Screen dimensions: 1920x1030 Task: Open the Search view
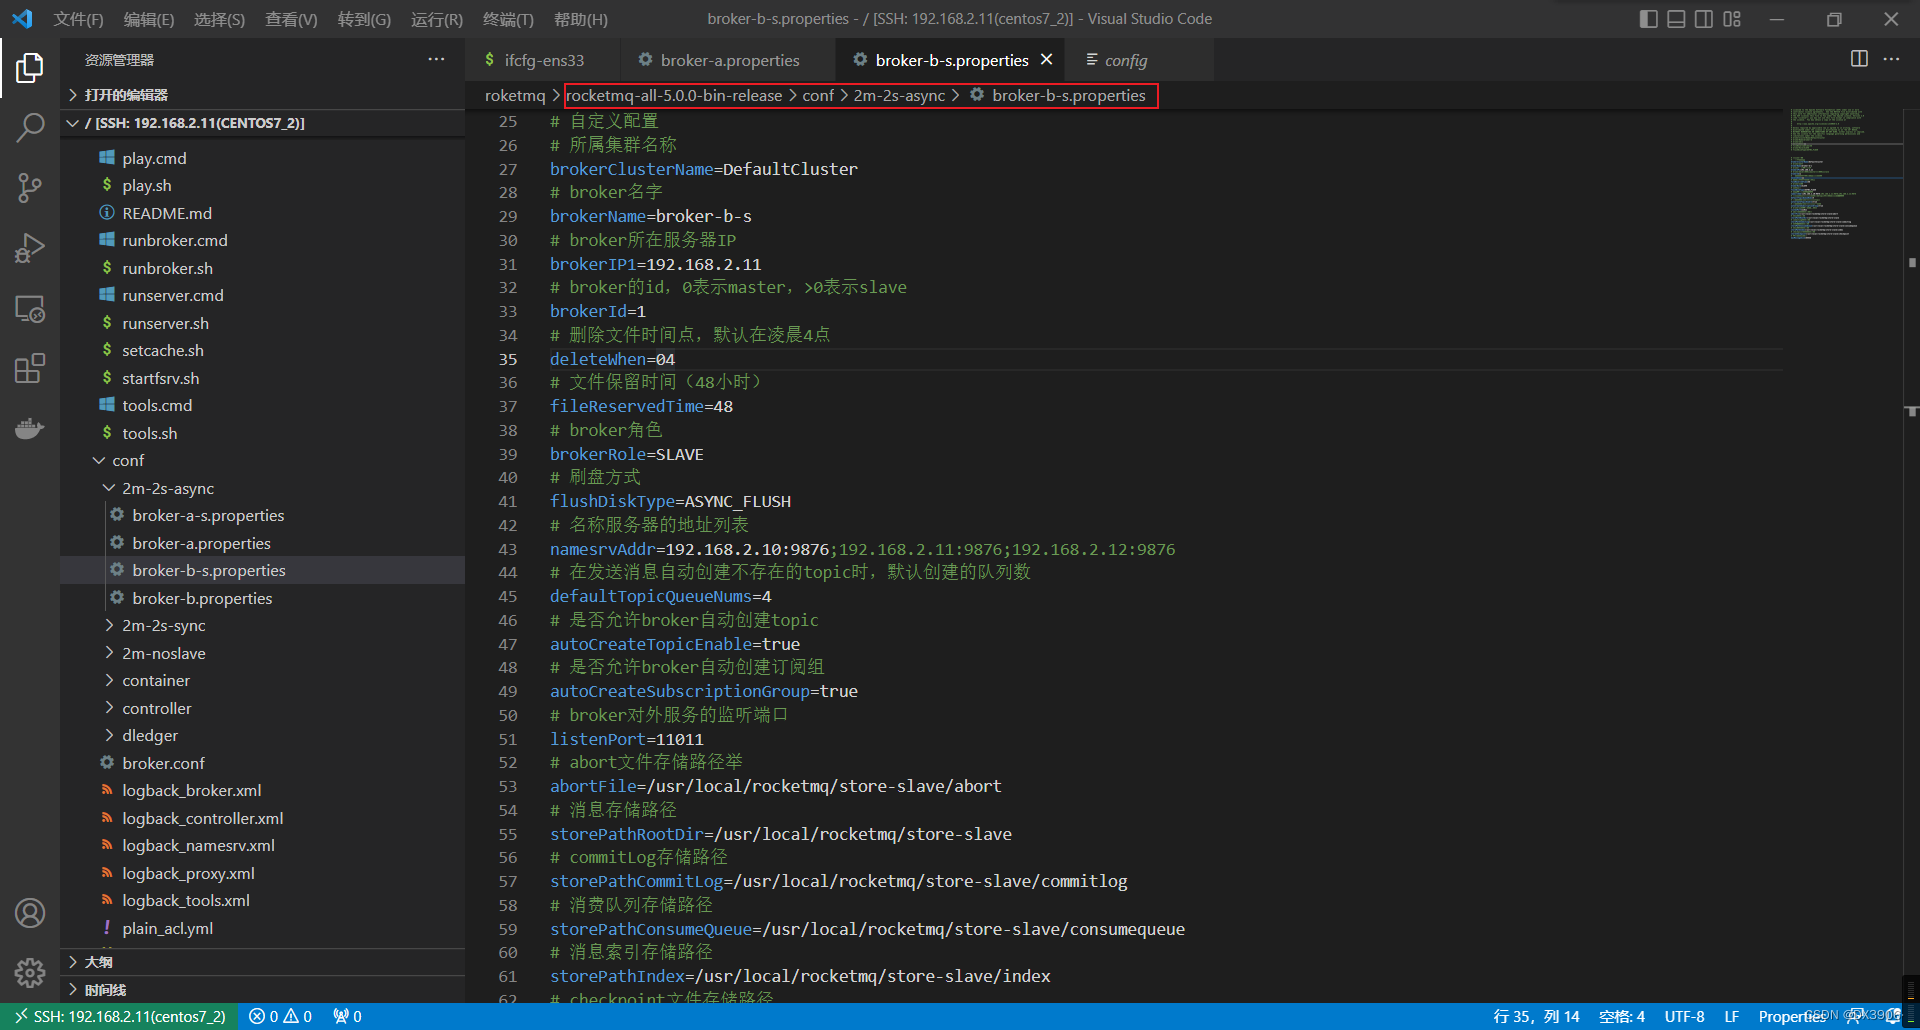point(30,127)
